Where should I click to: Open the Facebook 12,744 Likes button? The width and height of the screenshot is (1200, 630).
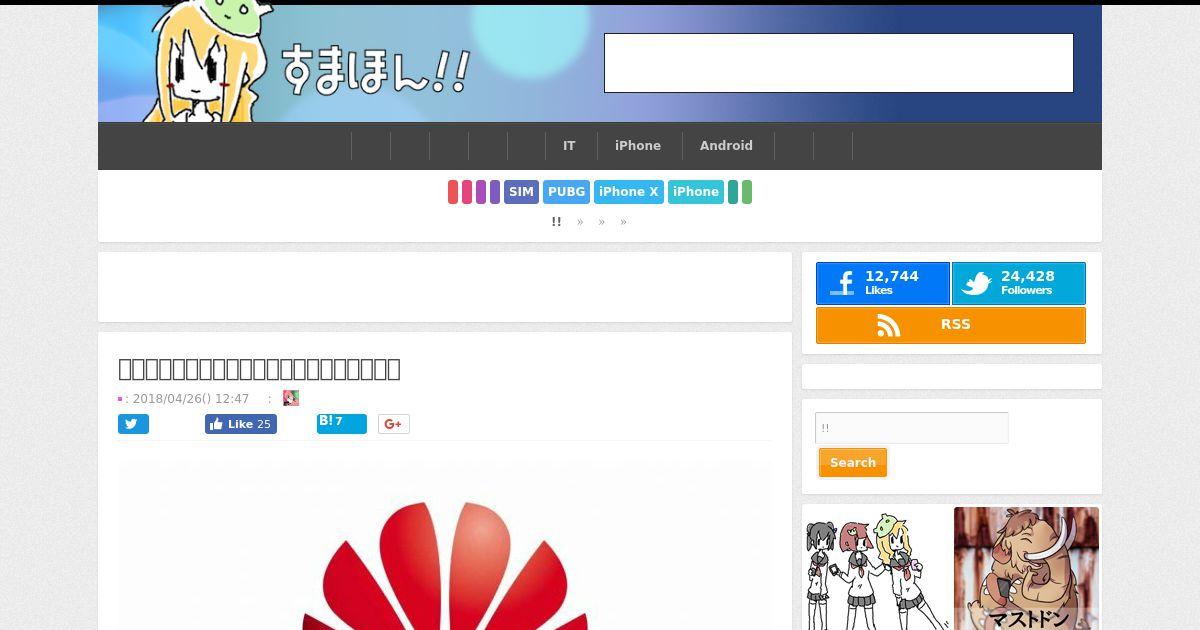coord(883,284)
